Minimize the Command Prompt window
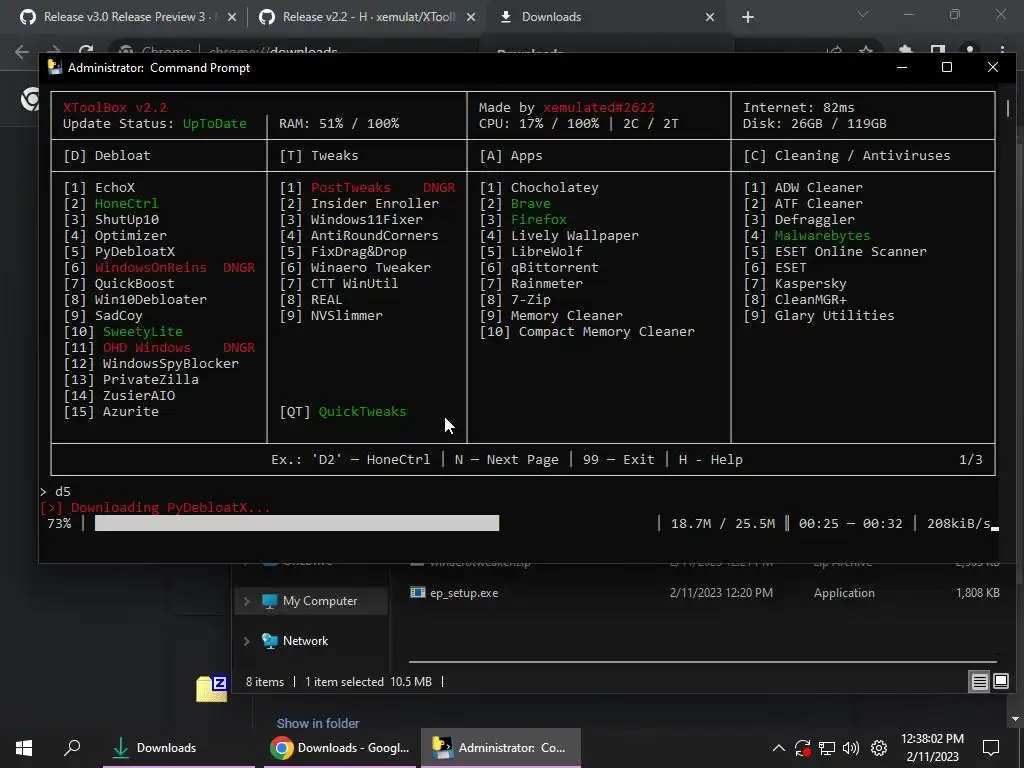The width and height of the screenshot is (1024, 768). click(x=902, y=67)
